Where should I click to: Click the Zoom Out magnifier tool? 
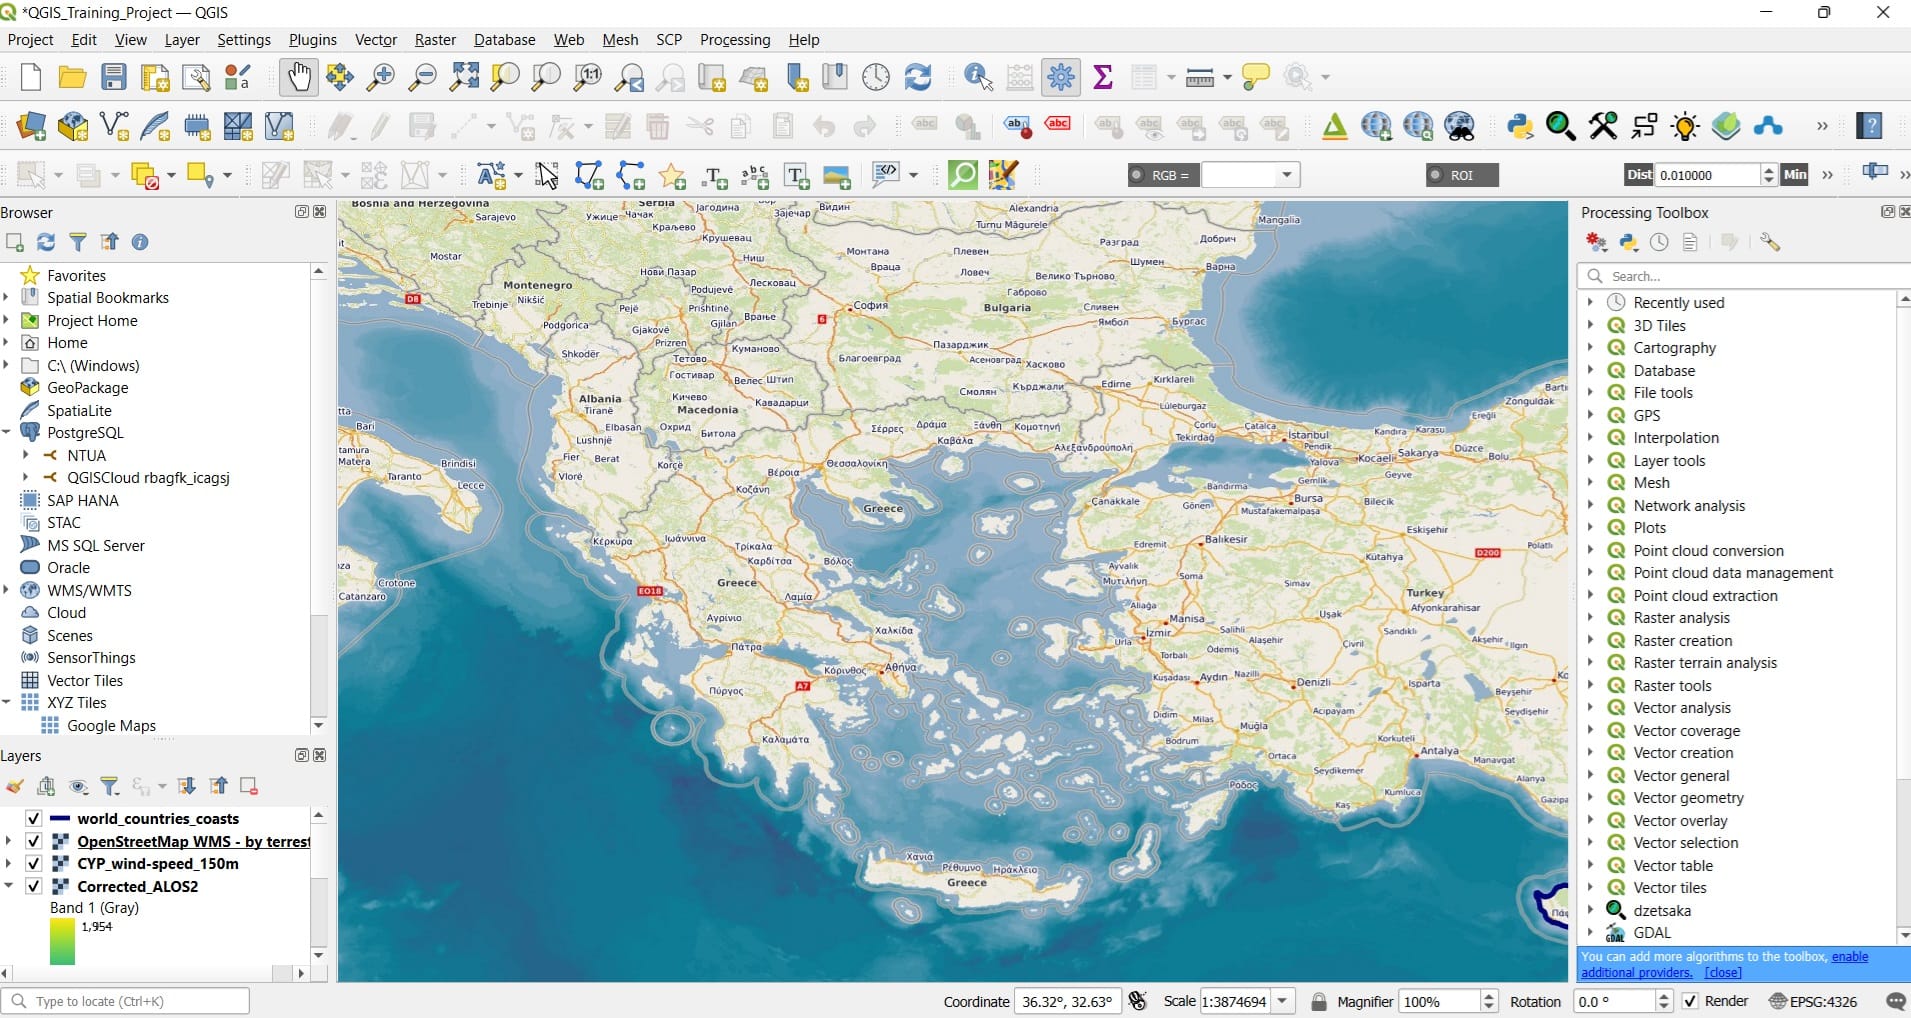(423, 77)
